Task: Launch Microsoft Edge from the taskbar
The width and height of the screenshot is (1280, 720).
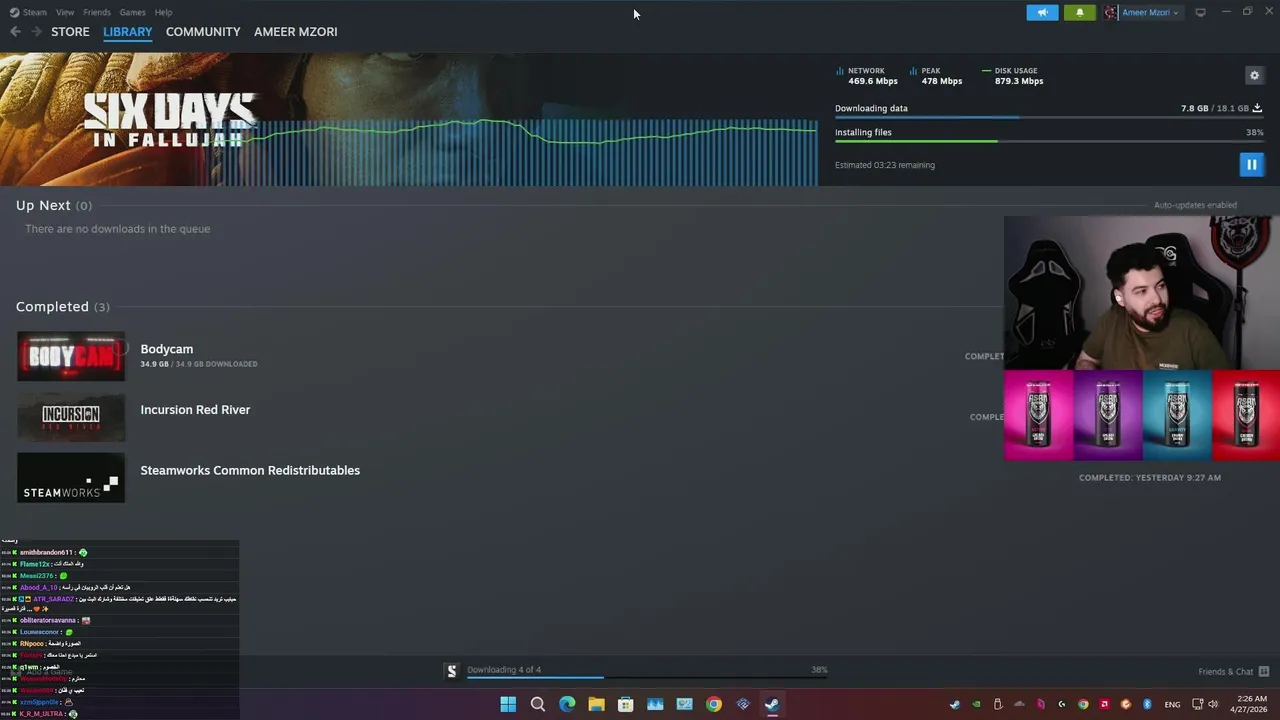Action: (x=567, y=704)
